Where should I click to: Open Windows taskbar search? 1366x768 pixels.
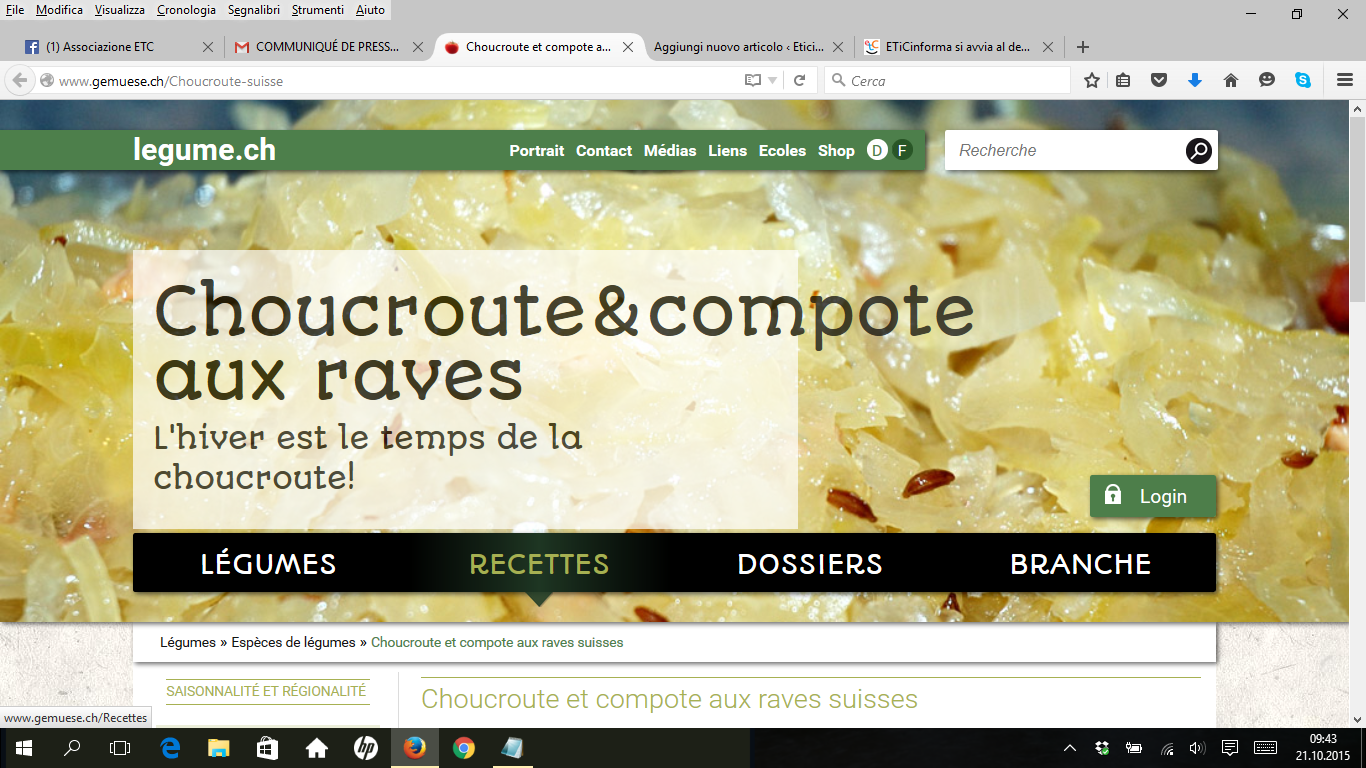[72, 748]
